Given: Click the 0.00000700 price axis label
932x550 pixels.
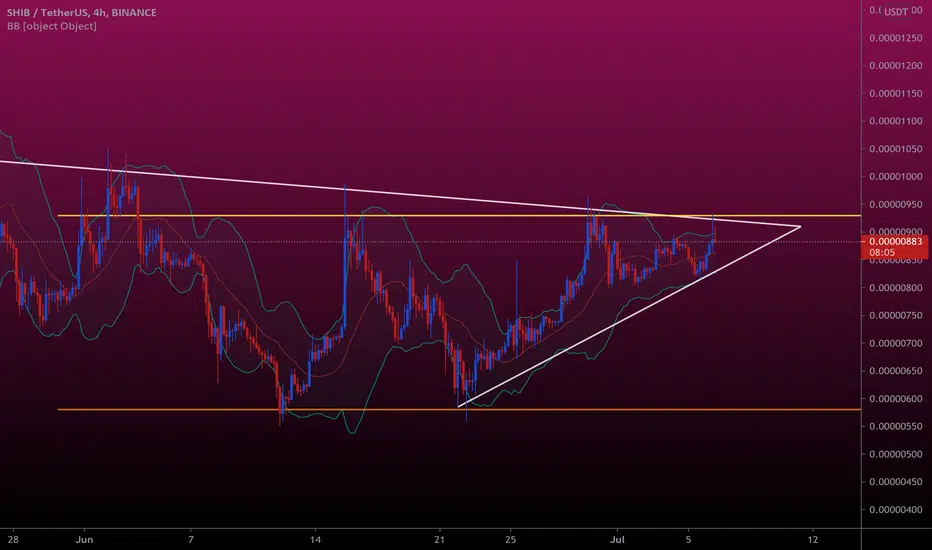Looking at the screenshot, I should tap(896, 343).
